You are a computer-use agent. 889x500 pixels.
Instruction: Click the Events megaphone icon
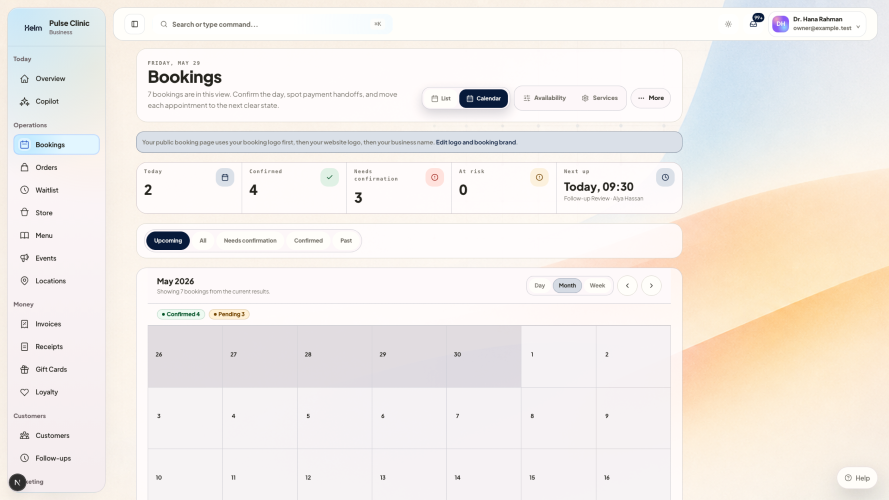[x=24, y=258]
